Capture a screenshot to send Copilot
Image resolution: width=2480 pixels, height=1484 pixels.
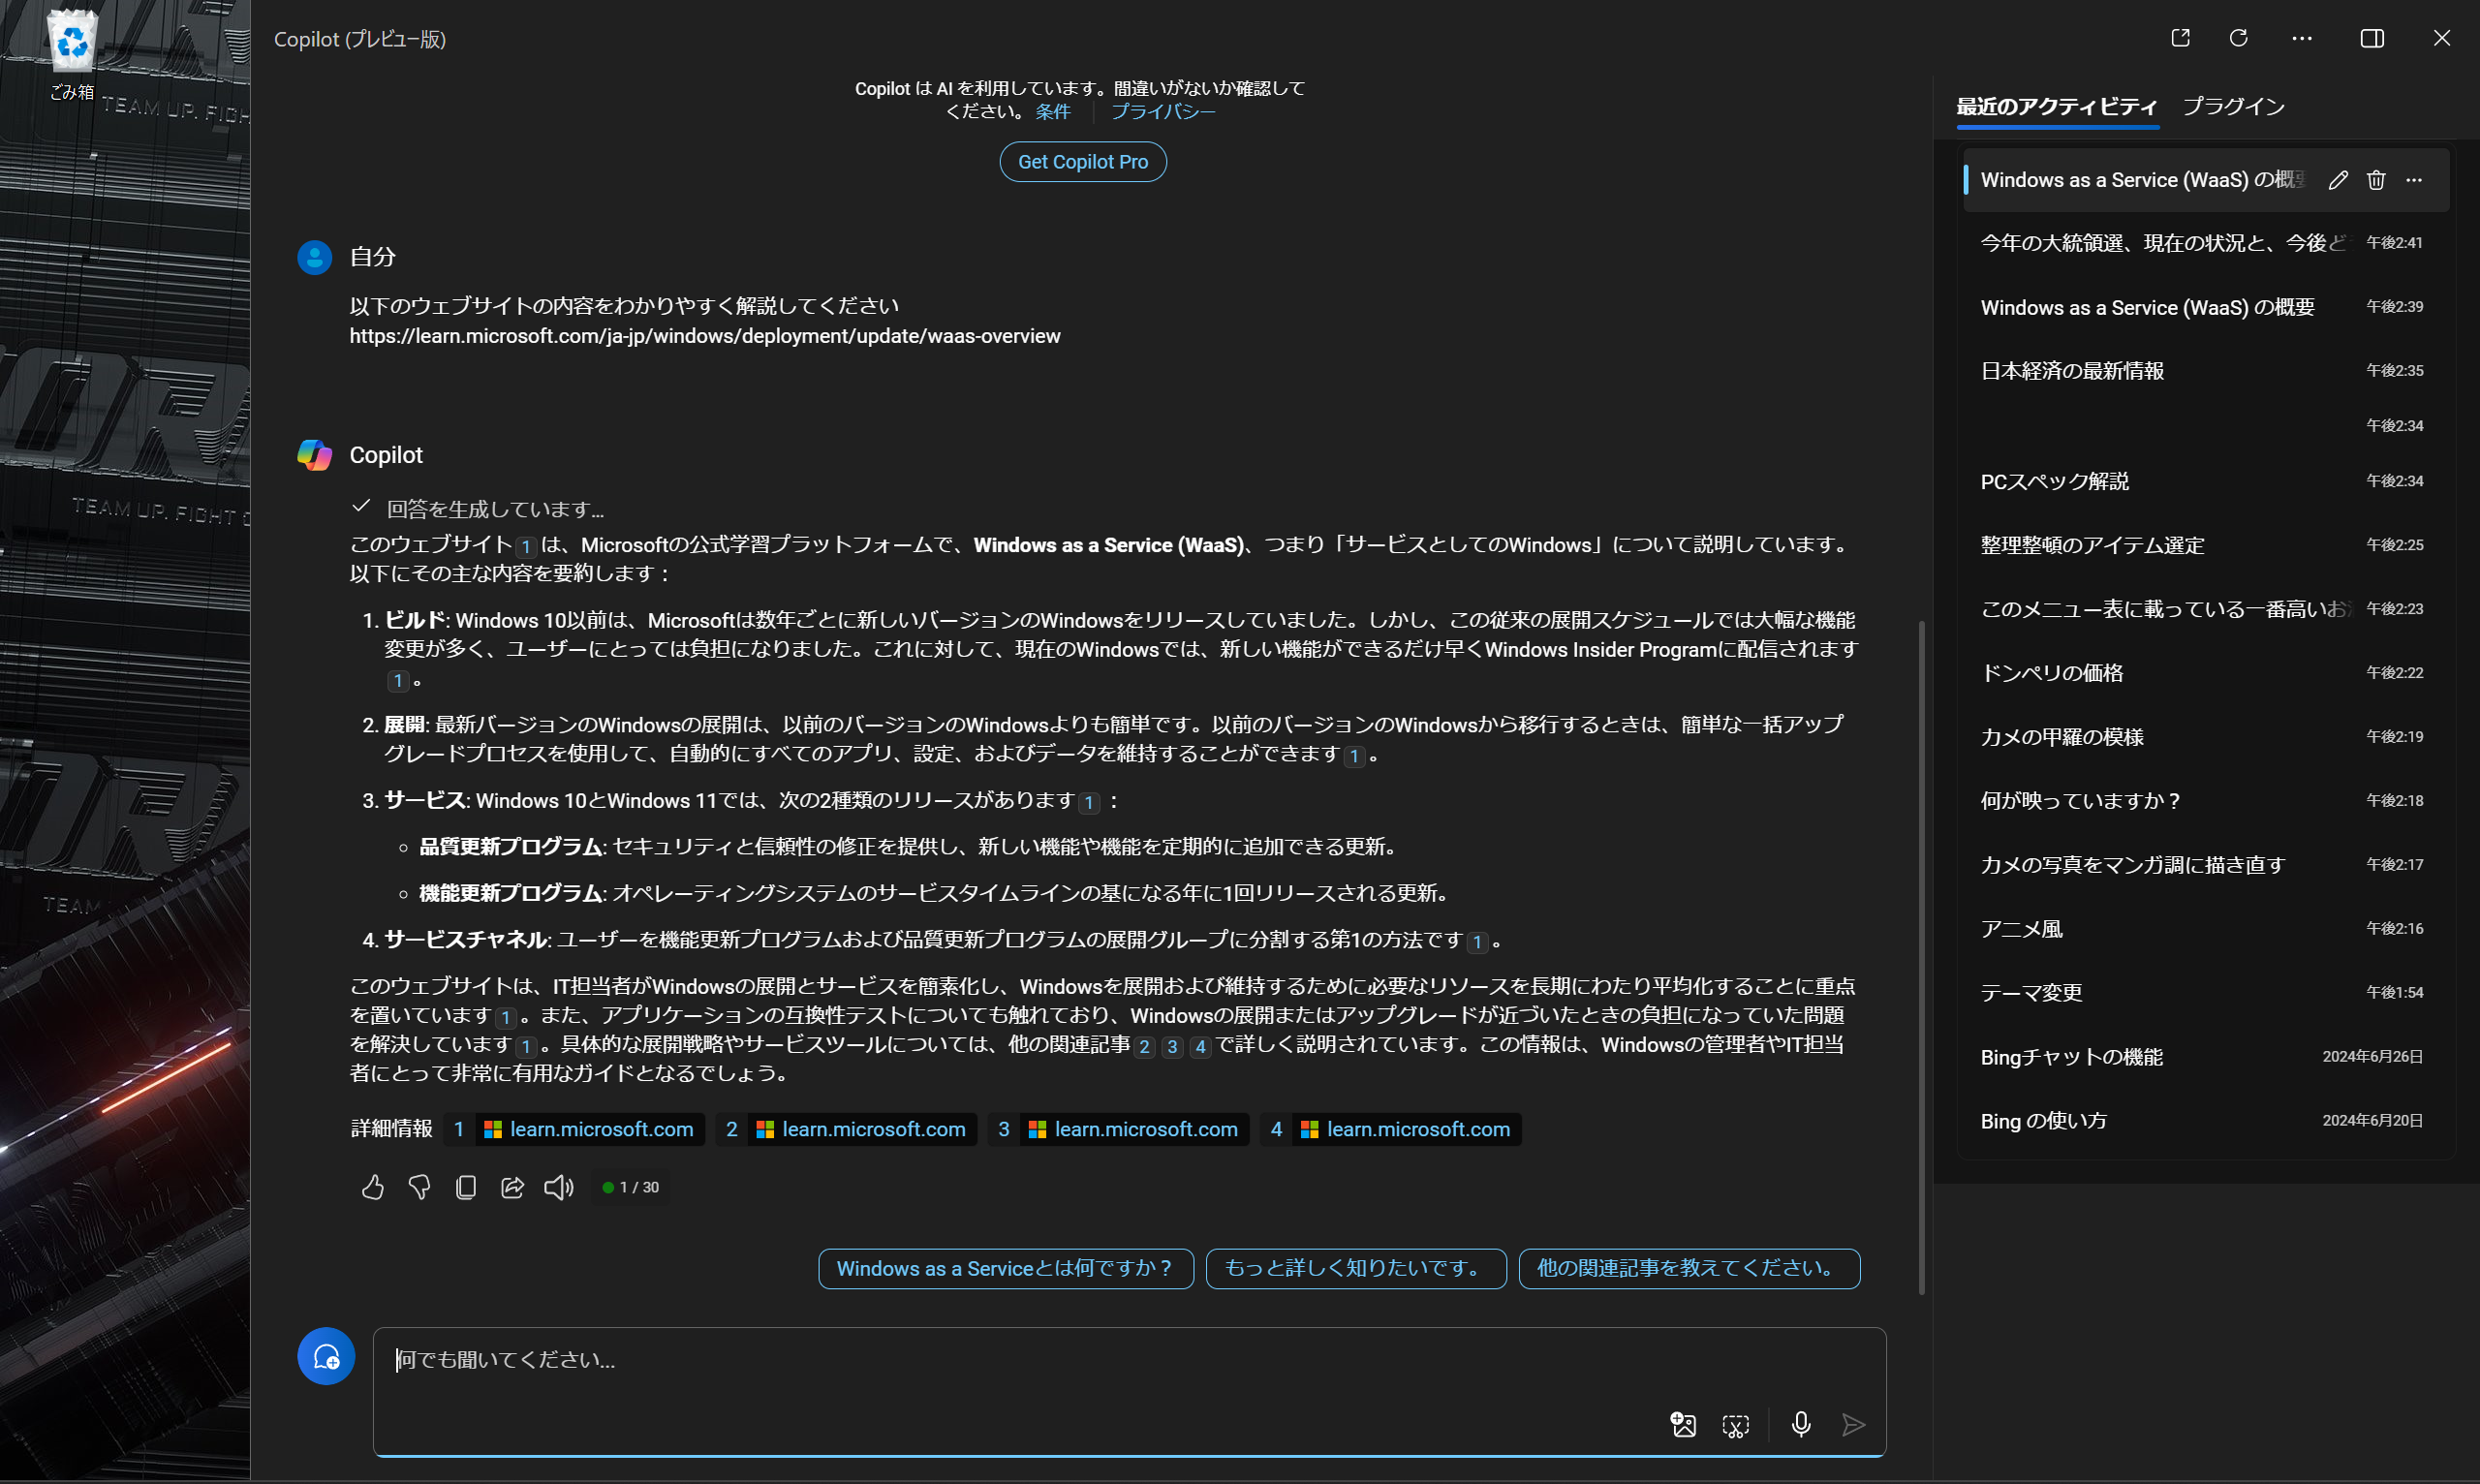(x=1735, y=1424)
